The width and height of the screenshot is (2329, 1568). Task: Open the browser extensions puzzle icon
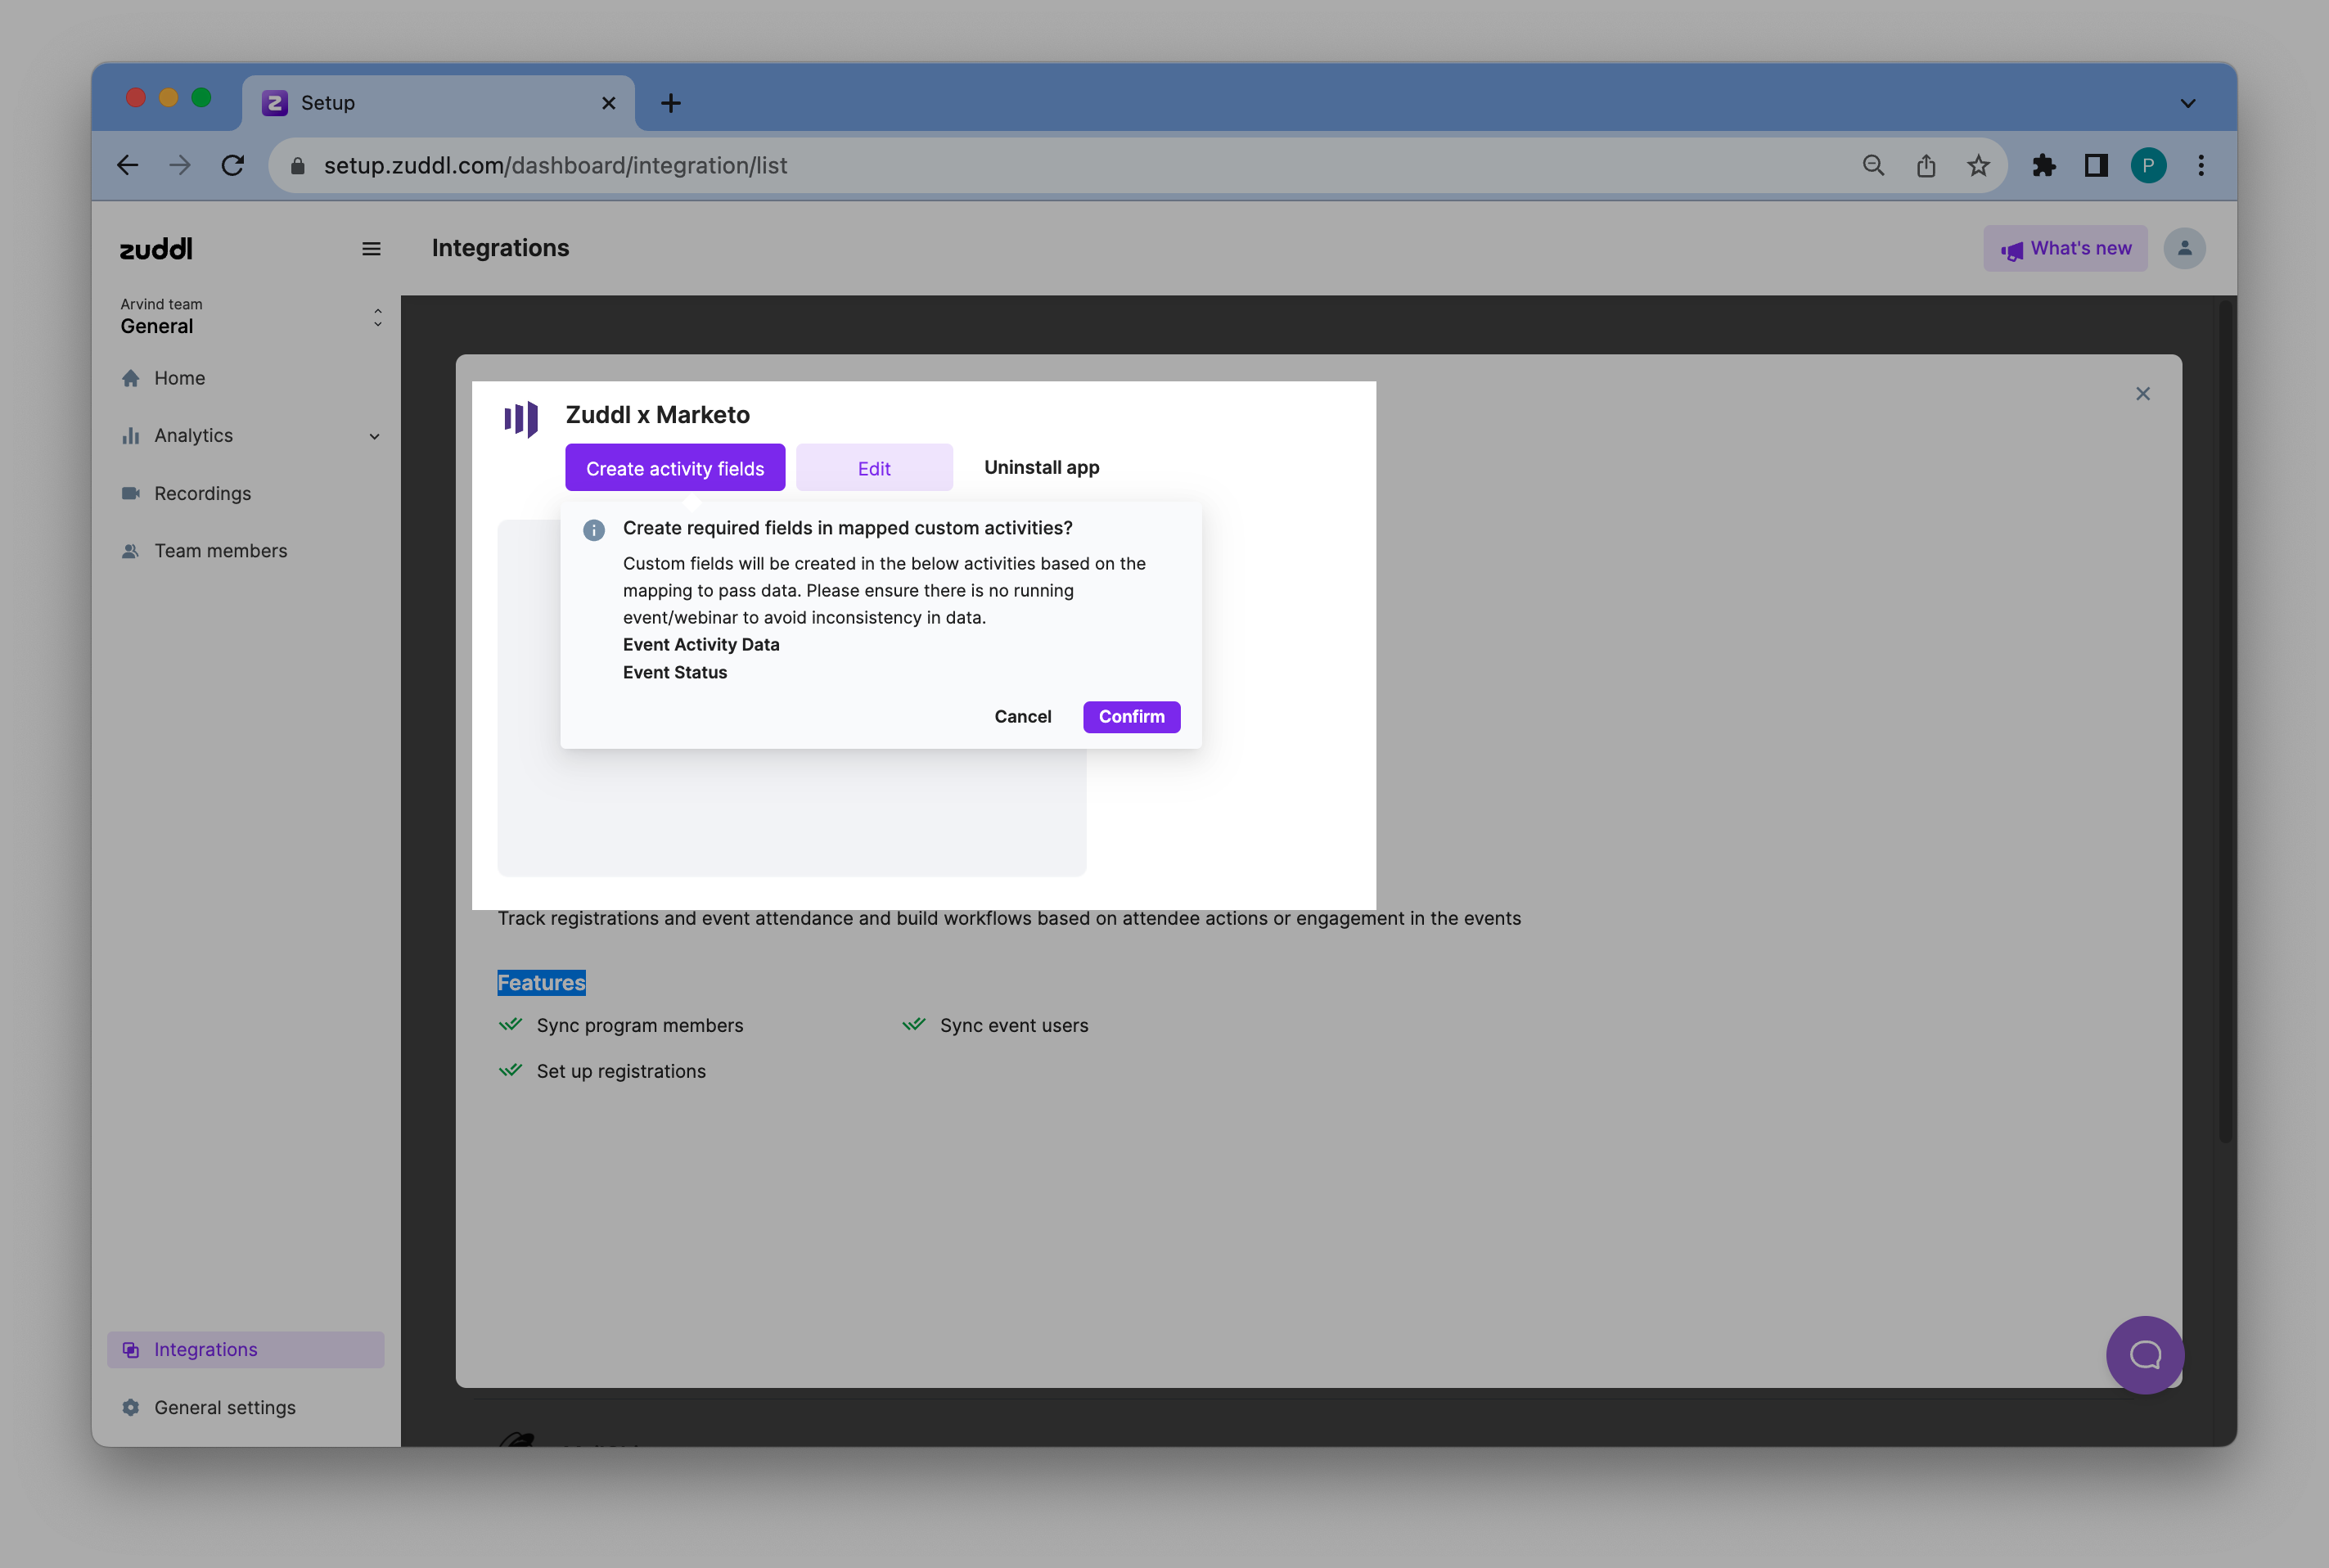(x=2043, y=166)
